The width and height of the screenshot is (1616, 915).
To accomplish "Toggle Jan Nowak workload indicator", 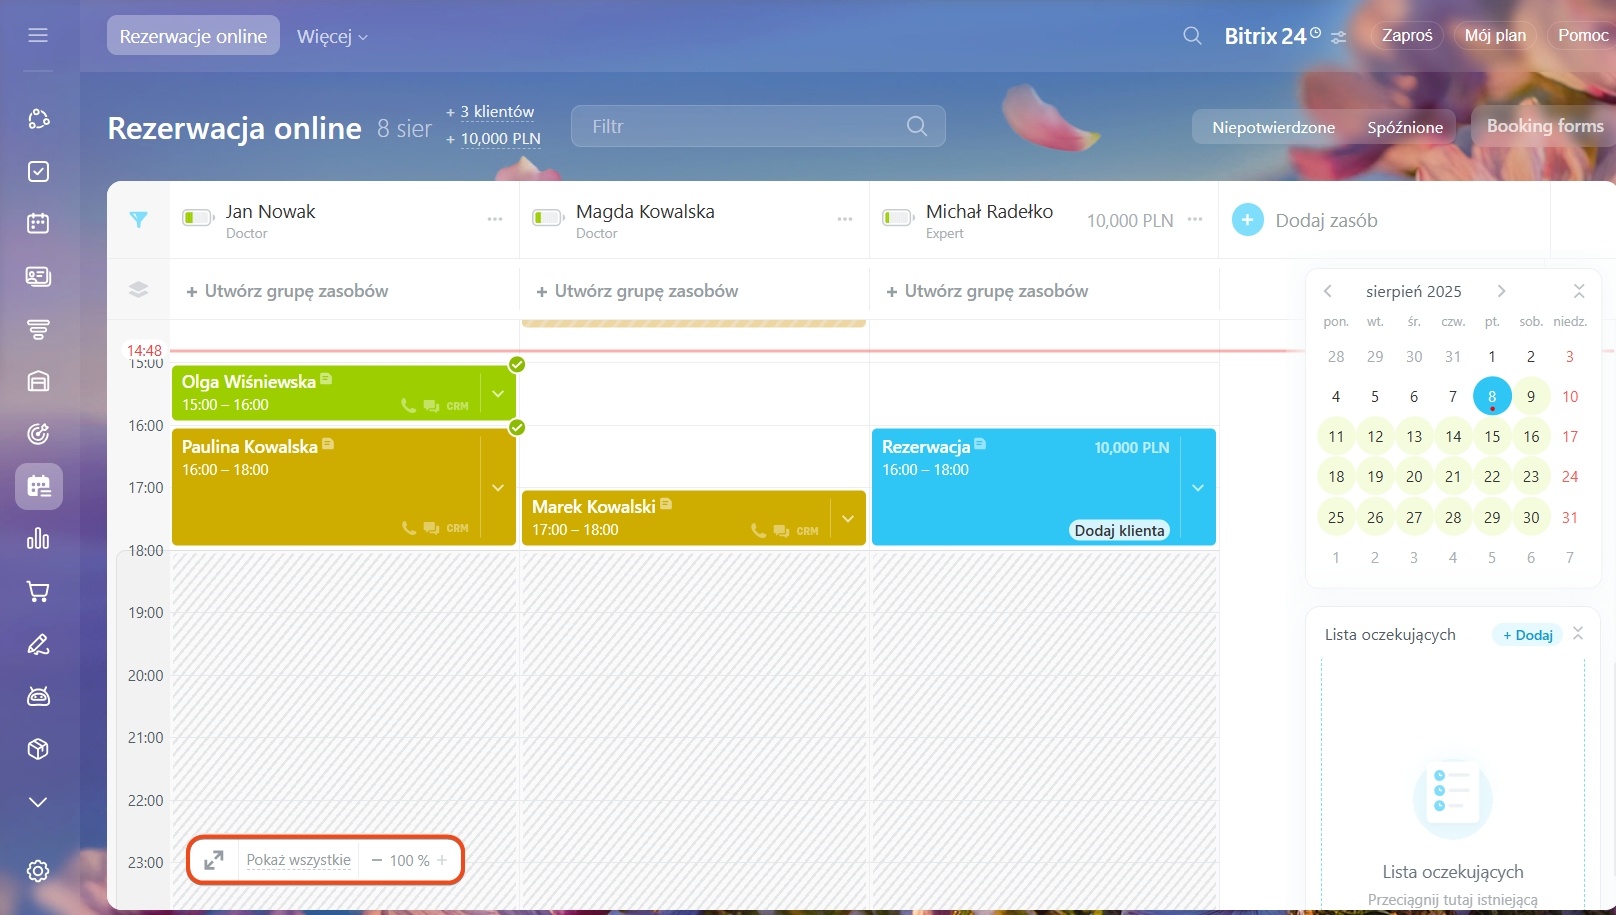I will coord(197,218).
